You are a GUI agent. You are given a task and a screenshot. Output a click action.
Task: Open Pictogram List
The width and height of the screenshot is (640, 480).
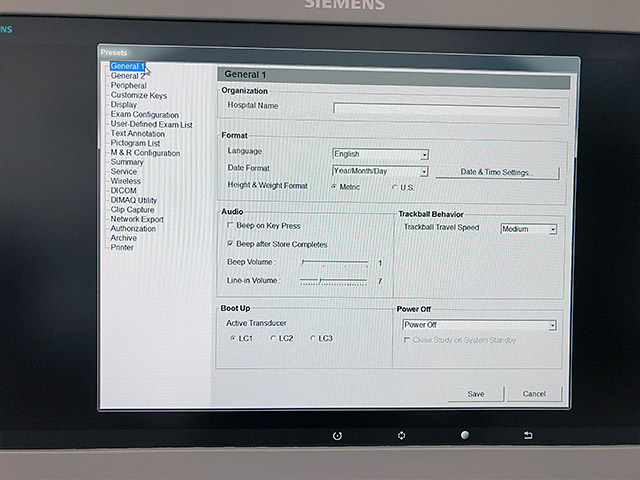tap(135, 143)
